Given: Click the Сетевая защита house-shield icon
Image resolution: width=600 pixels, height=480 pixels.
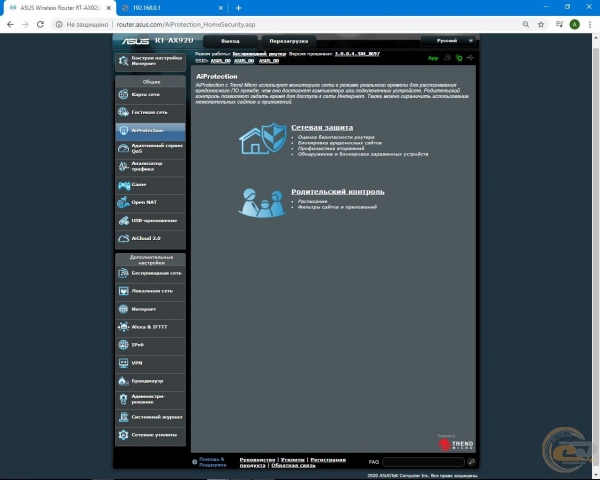Looking at the screenshot, I should coord(262,140).
